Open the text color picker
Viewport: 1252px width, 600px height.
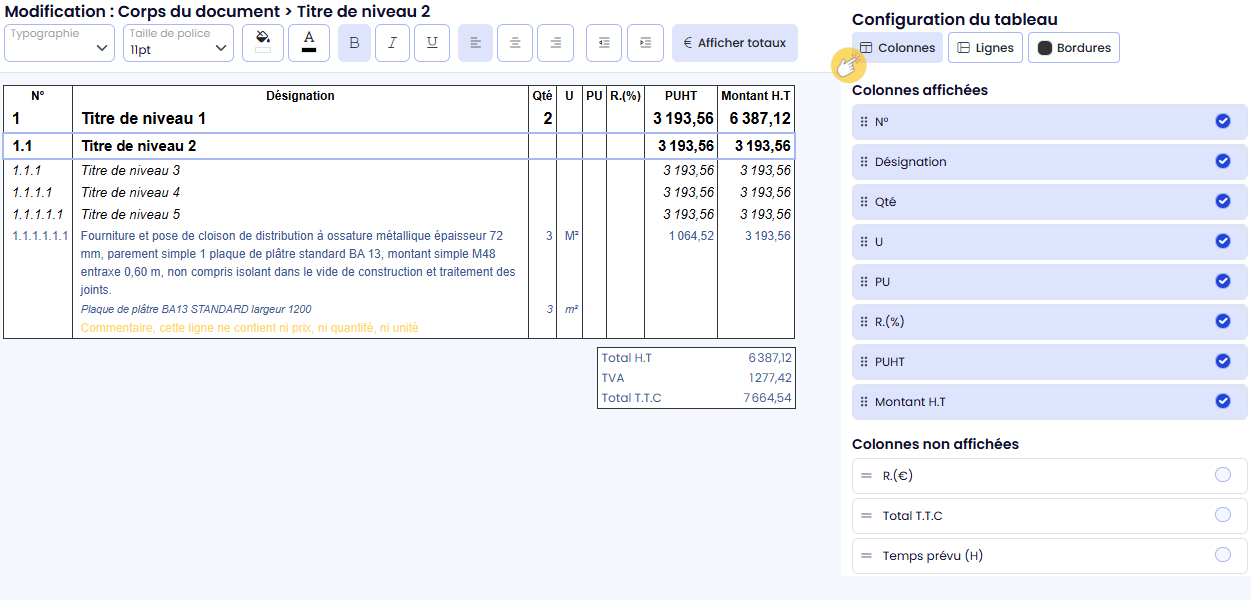coord(309,43)
